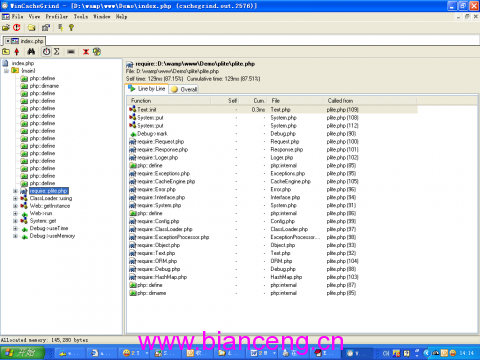Screen dimensions: 480x360
Task: Click the red X toolbar icon
Action: [x=86, y=52]
